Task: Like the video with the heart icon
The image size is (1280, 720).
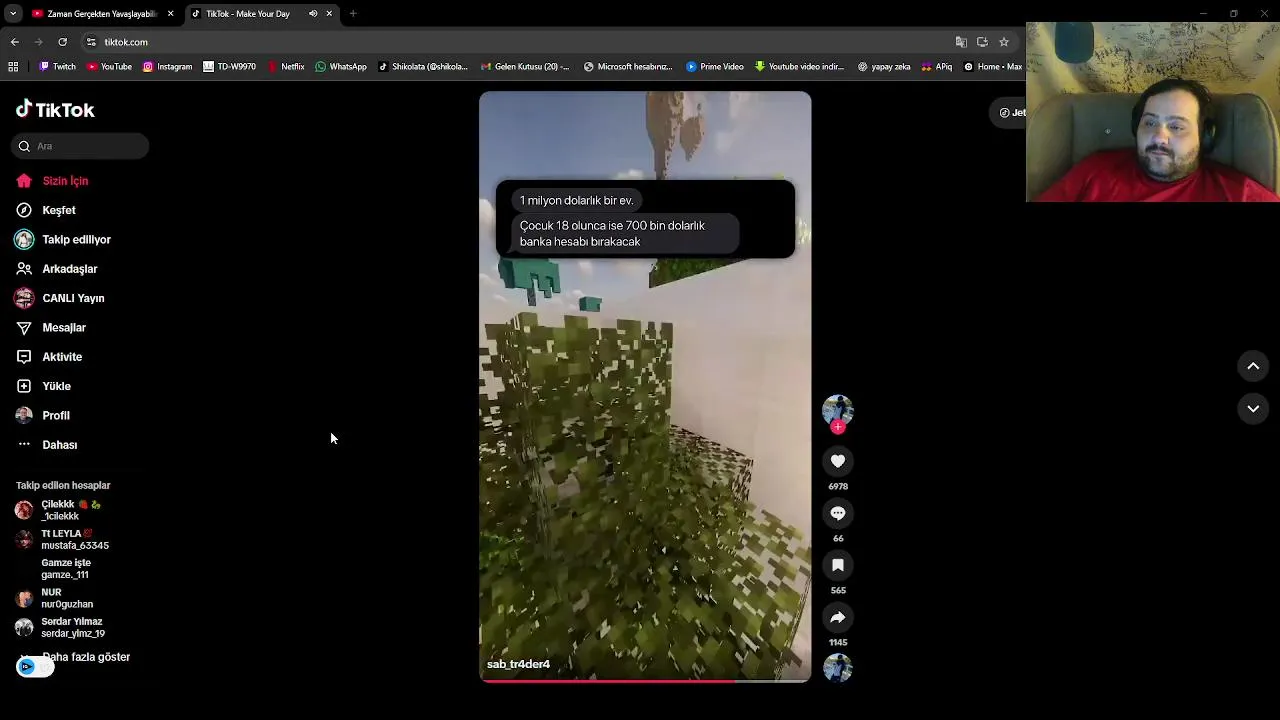Action: [x=838, y=461]
